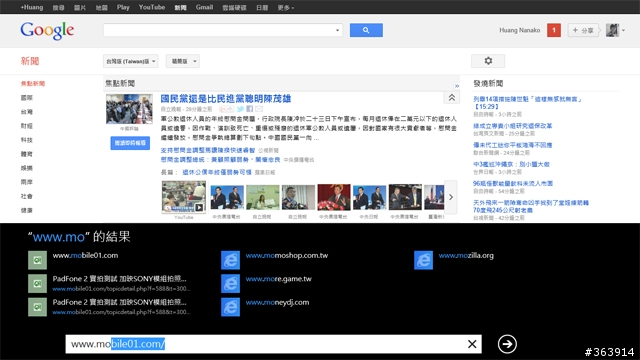Viewport: 640px width, 360px height.
Task: Share story via email envelope icon
Action: [259, 109]
